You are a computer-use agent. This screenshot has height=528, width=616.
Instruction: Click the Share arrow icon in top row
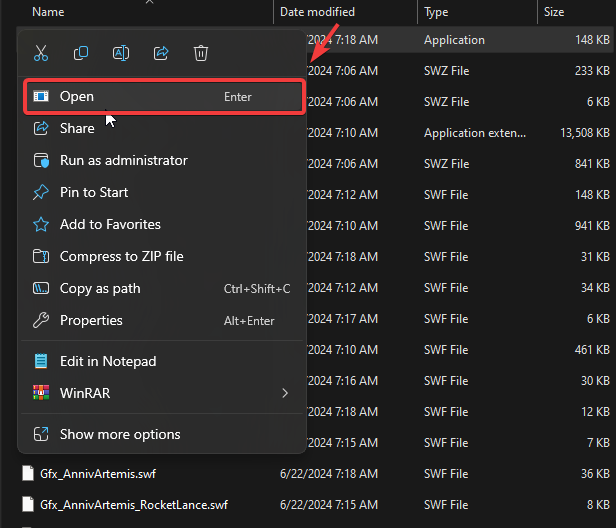[161, 53]
